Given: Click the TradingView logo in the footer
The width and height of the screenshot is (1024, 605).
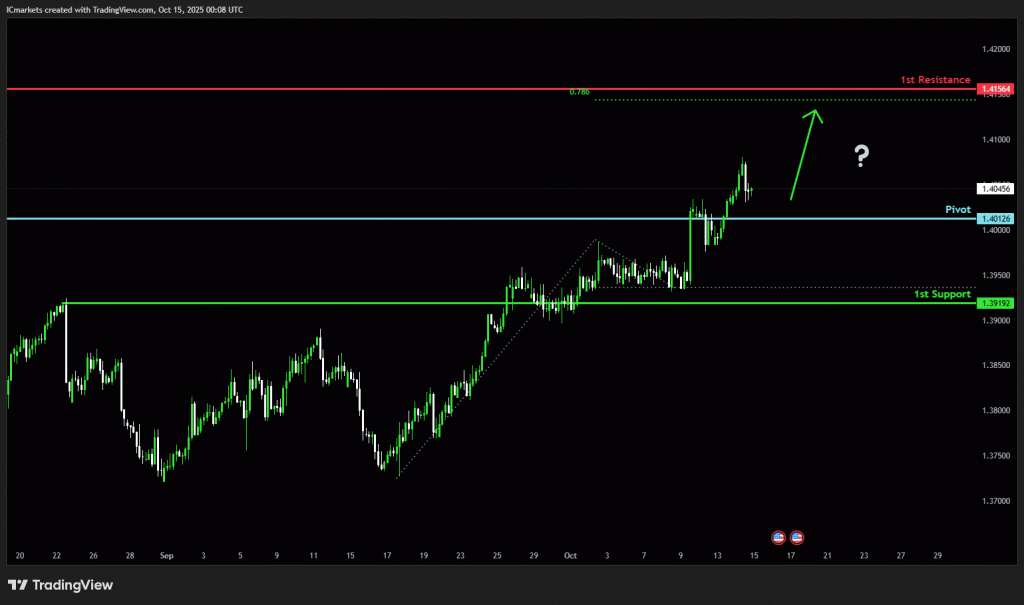Looking at the screenshot, I should point(61,585).
